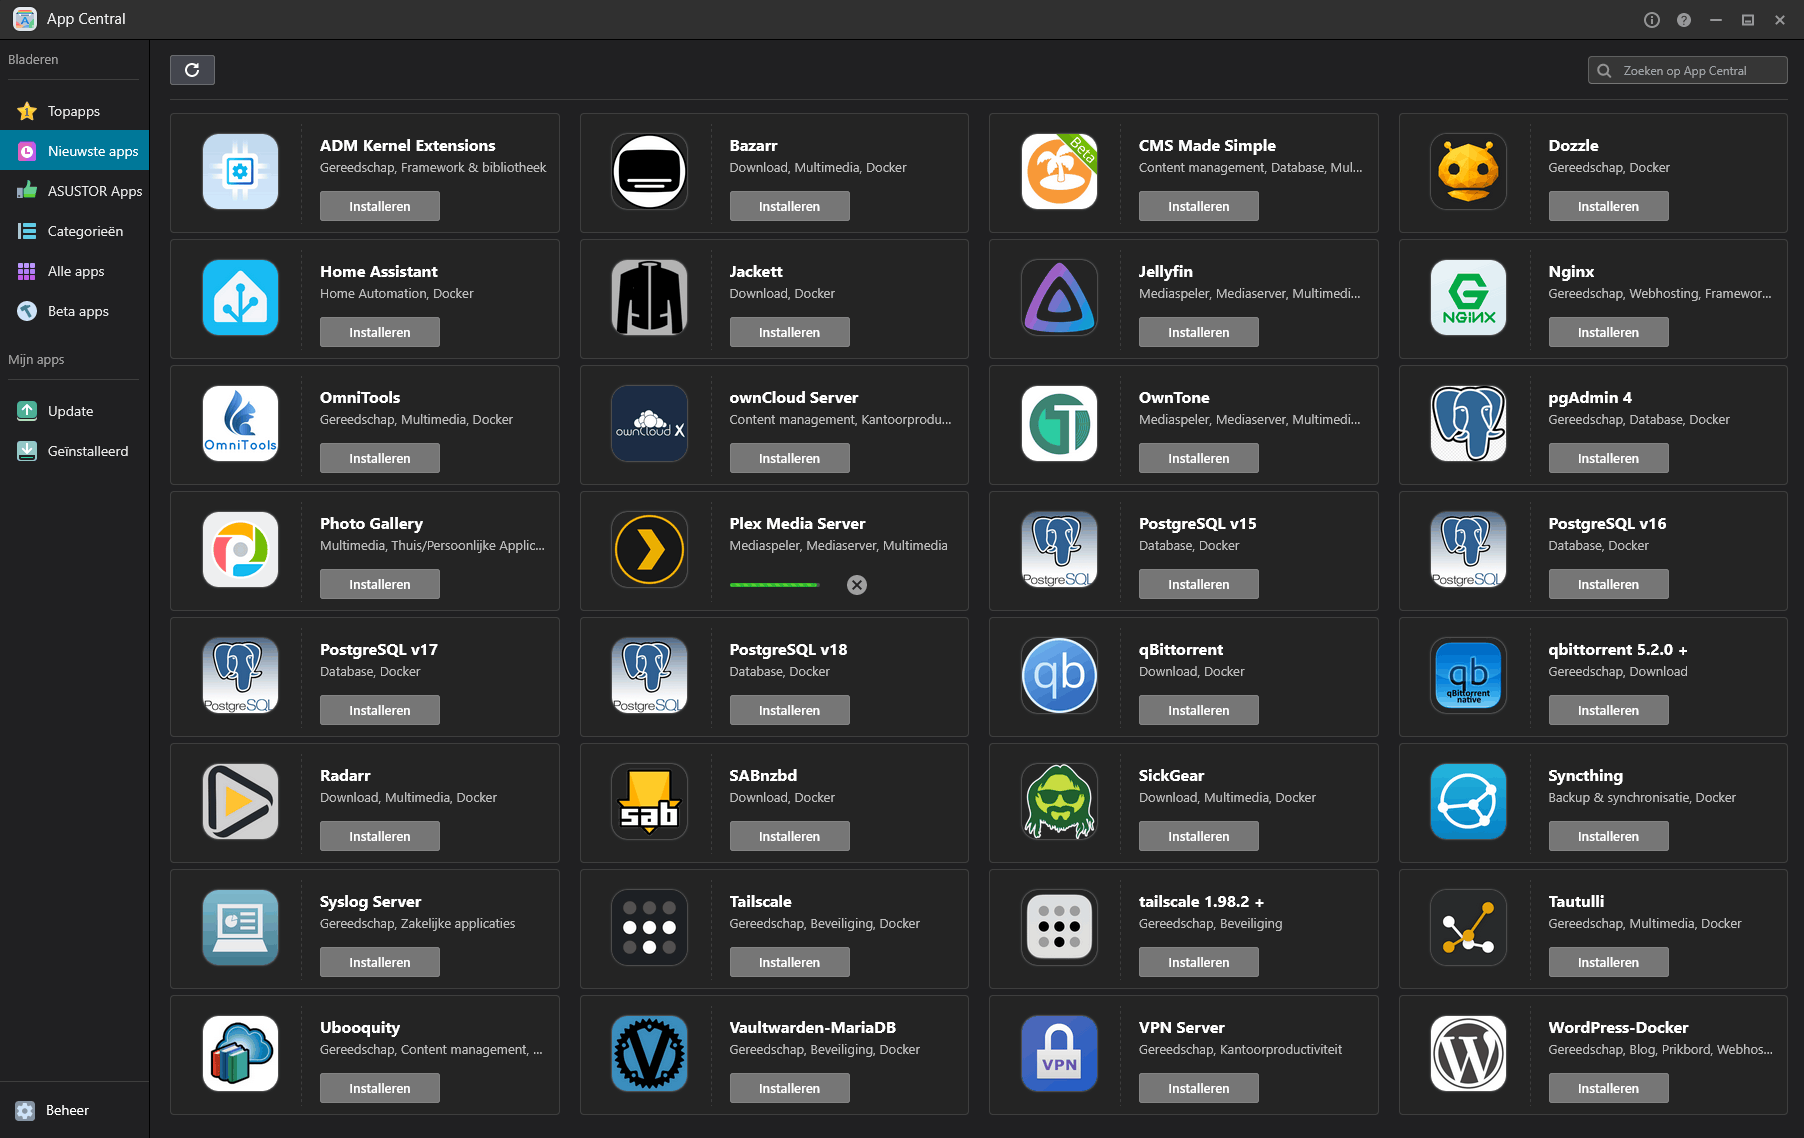Open the VPN Server app icon
Viewport: 1804px width, 1138px height.
(1059, 1054)
